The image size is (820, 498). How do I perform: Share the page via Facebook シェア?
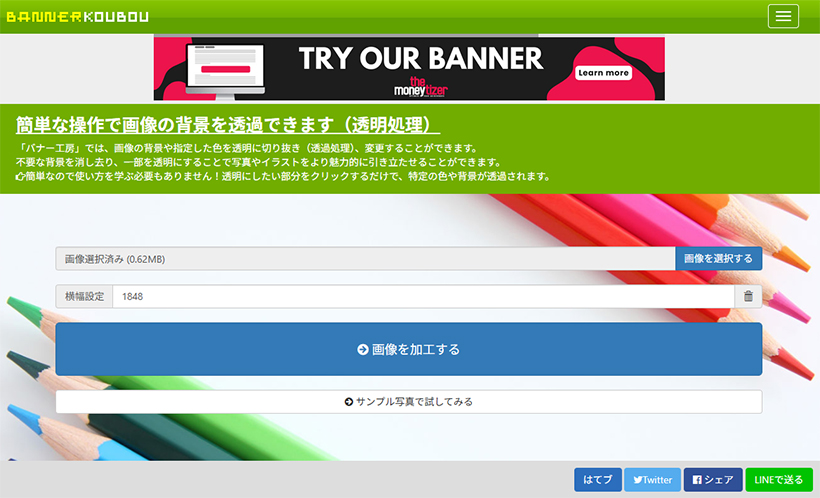click(x=713, y=480)
